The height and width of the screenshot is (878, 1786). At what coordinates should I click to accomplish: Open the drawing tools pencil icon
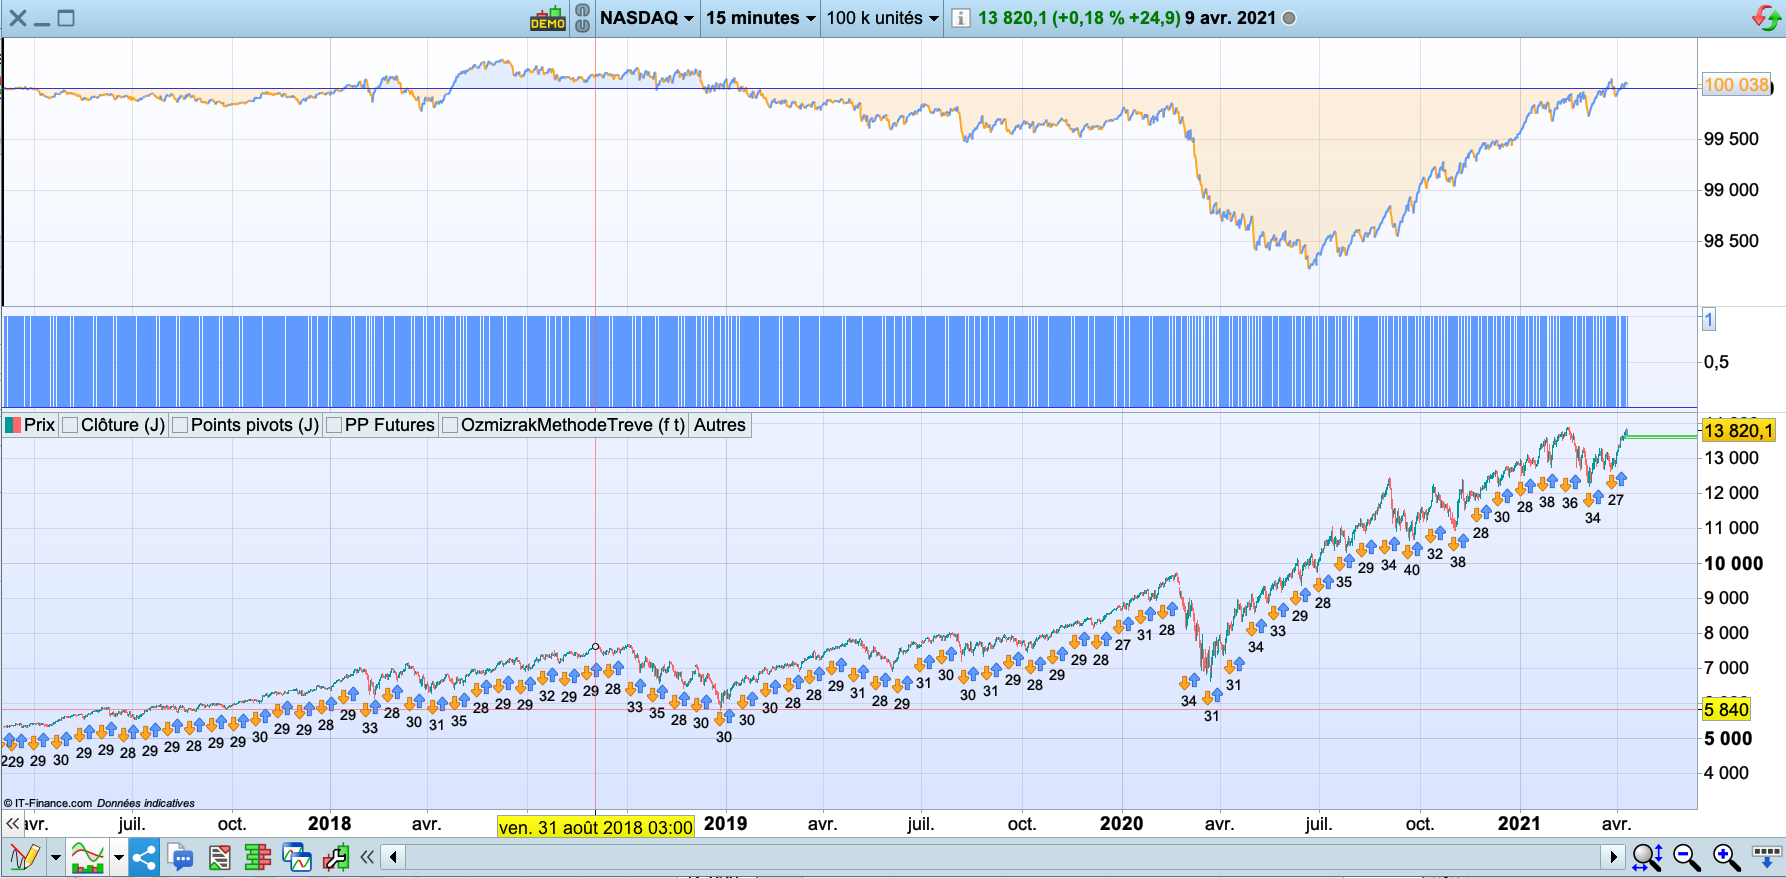(x=23, y=857)
